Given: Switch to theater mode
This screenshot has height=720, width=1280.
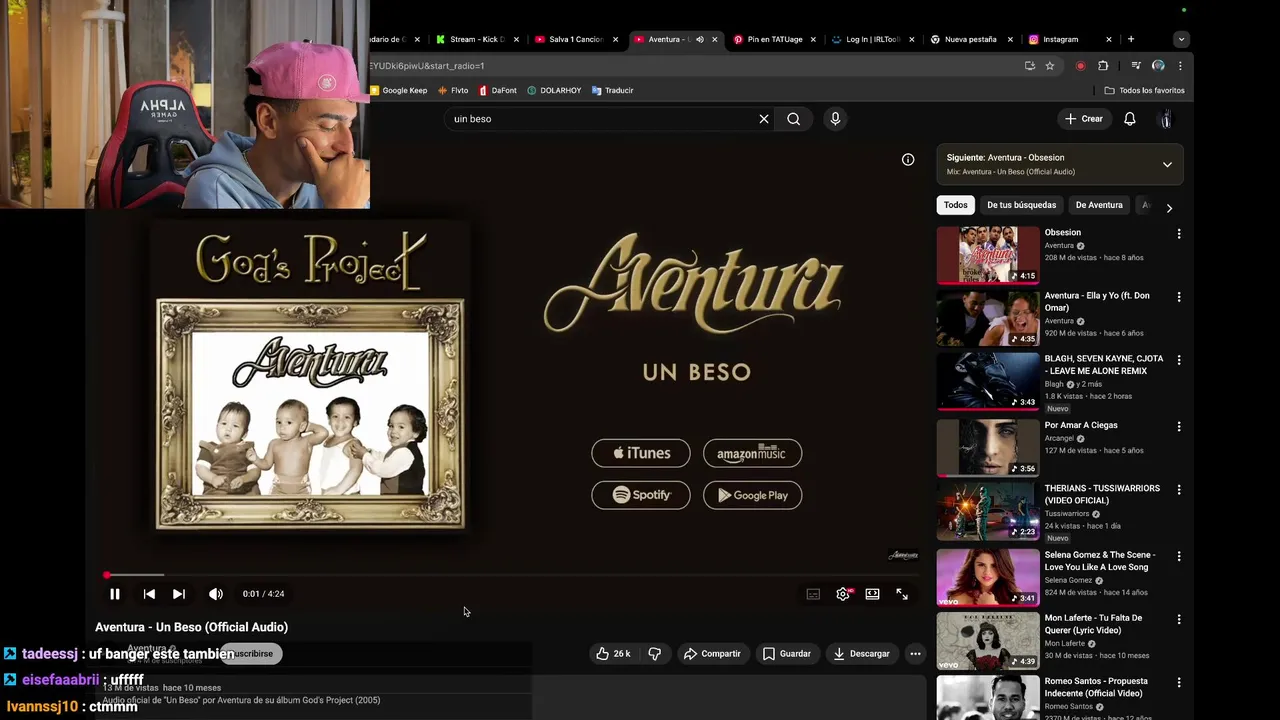Looking at the screenshot, I should pos(872,594).
